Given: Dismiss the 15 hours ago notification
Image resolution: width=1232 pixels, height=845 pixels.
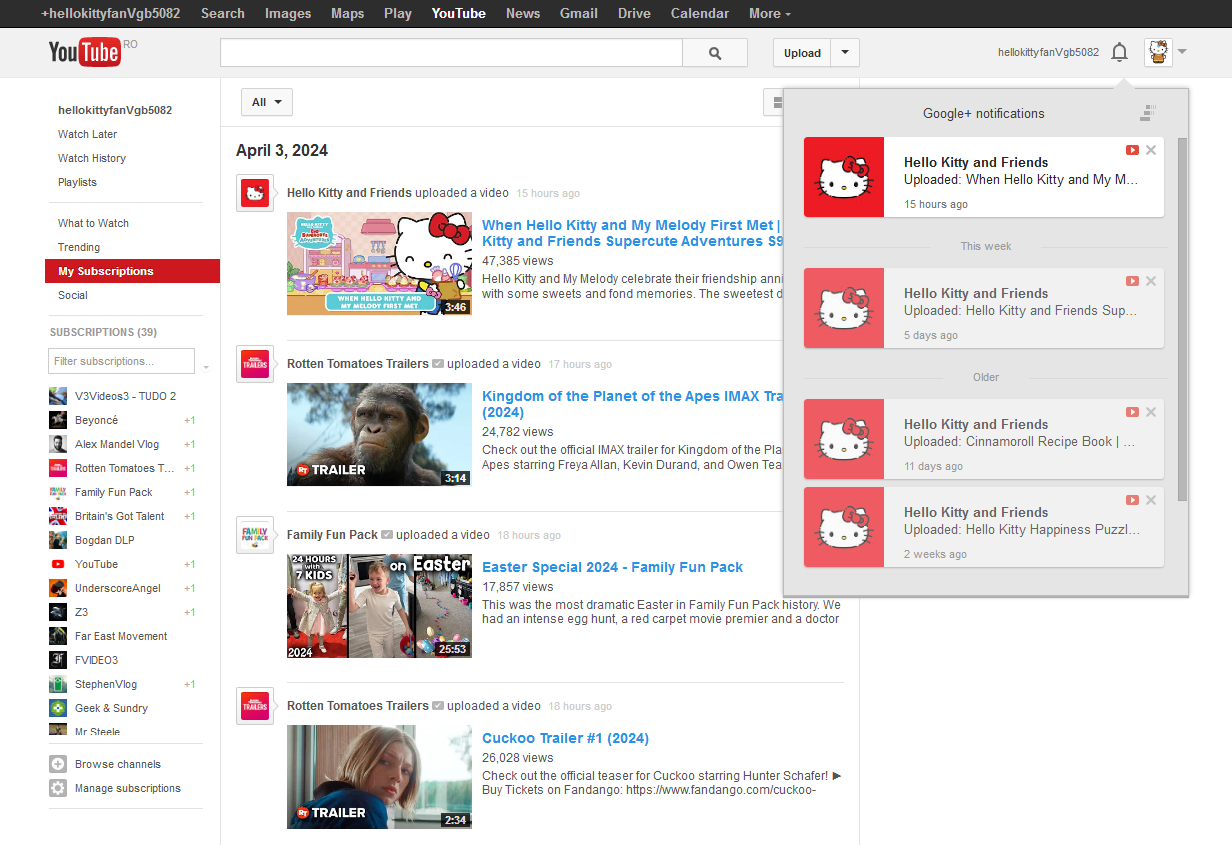Looking at the screenshot, I should [1151, 150].
